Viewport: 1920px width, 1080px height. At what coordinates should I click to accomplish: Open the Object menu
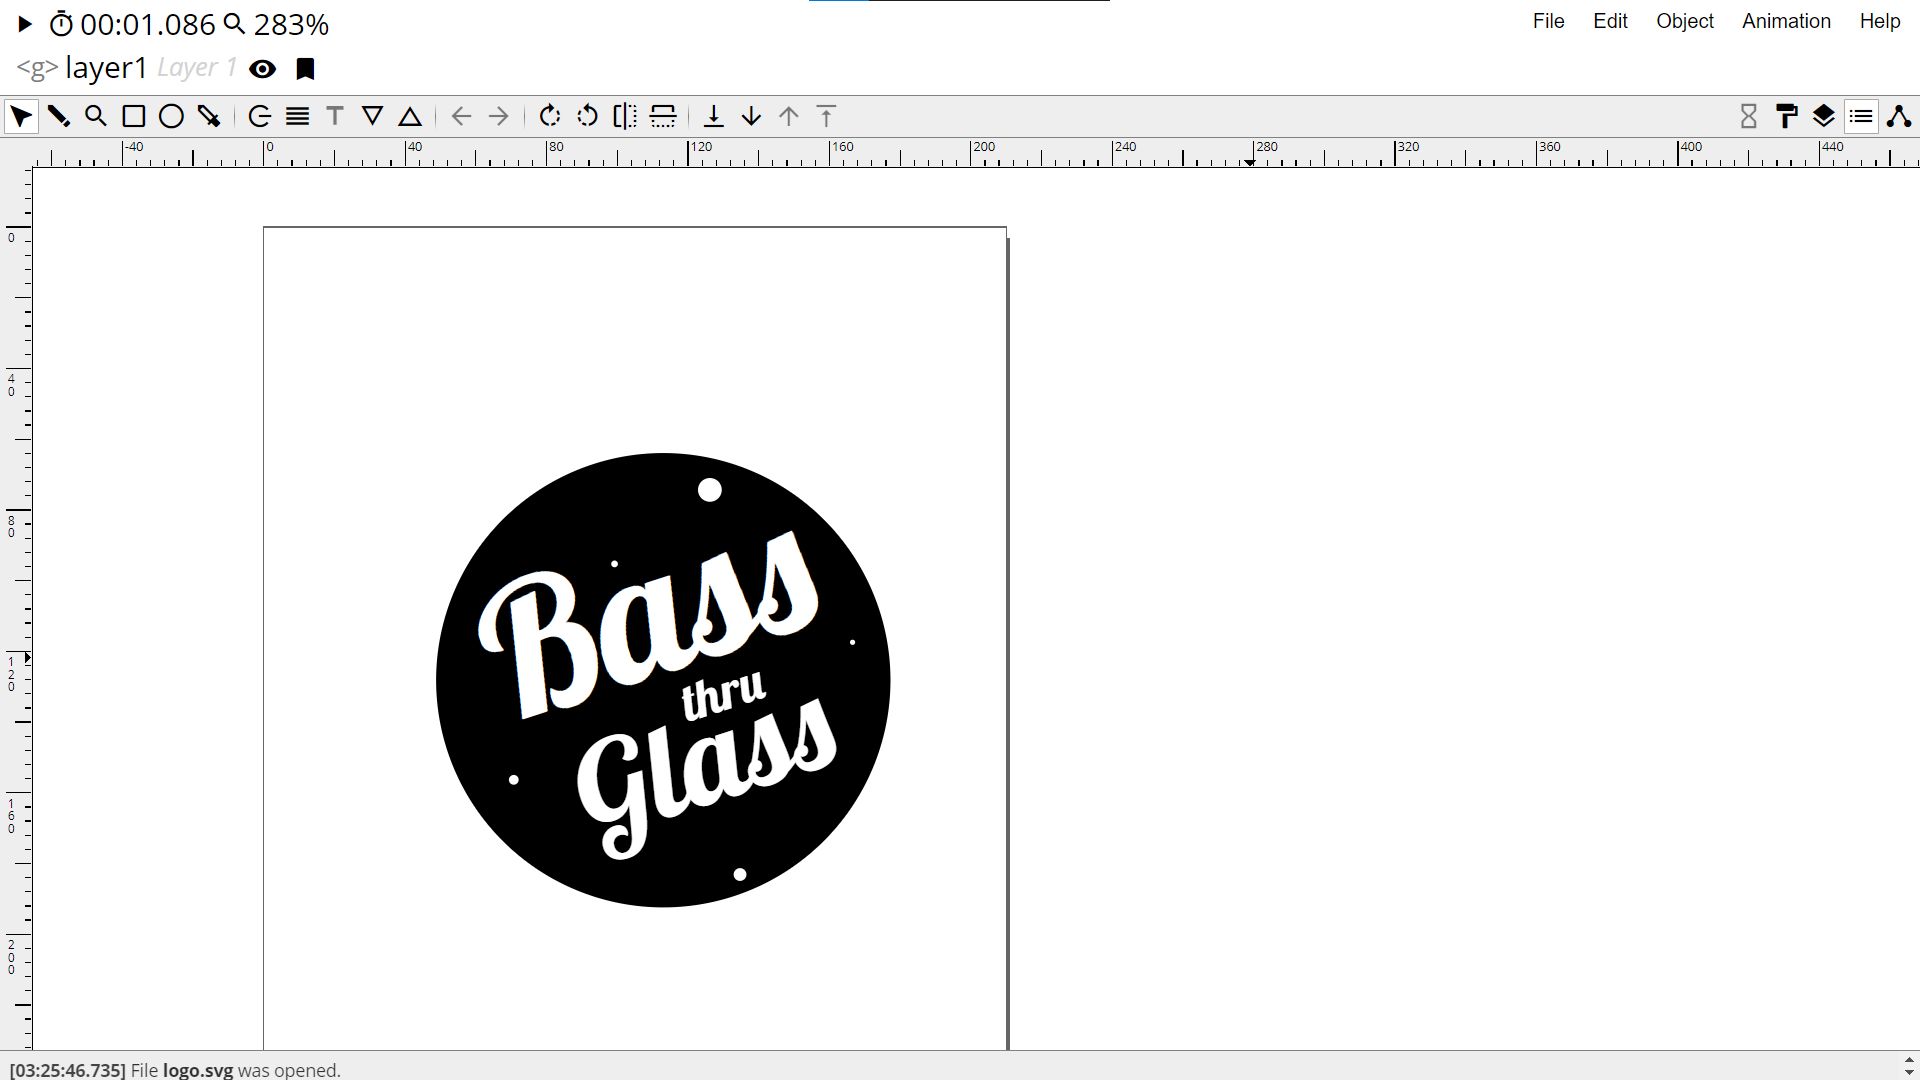pyautogui.click(x=1684, y=21)
